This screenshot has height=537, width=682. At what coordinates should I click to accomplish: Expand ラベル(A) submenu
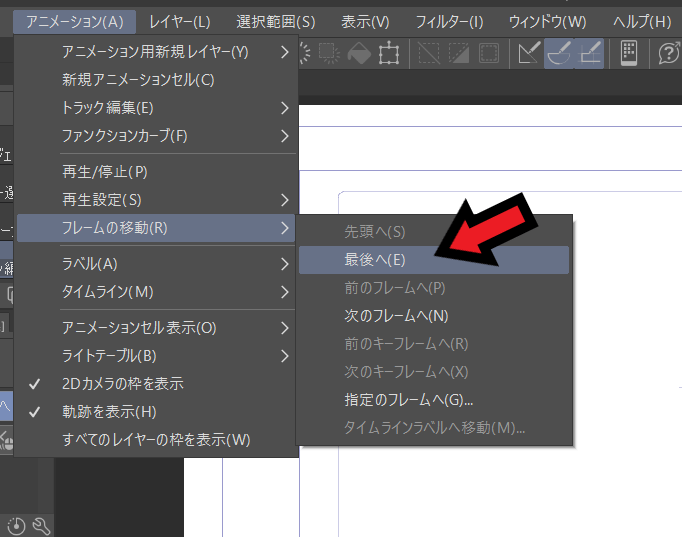click(x=156, y=264)
